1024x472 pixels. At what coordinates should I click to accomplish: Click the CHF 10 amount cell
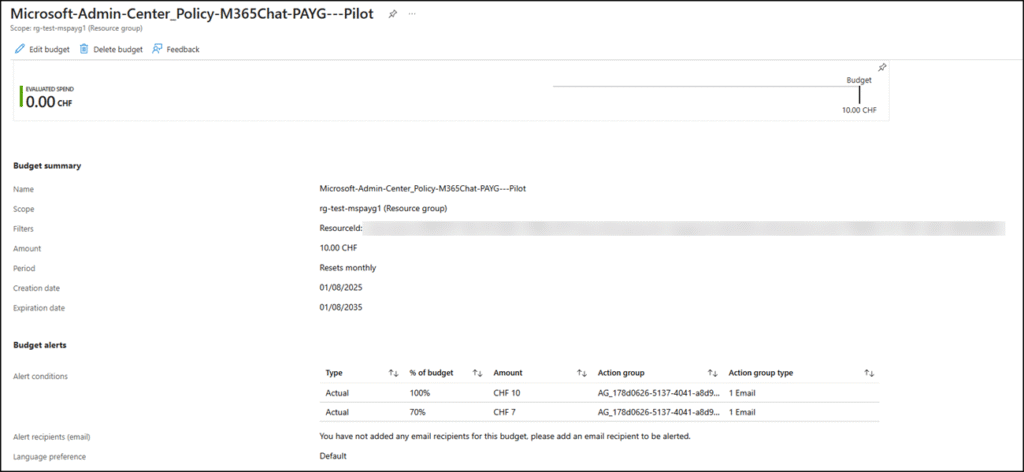pos(507,393)
